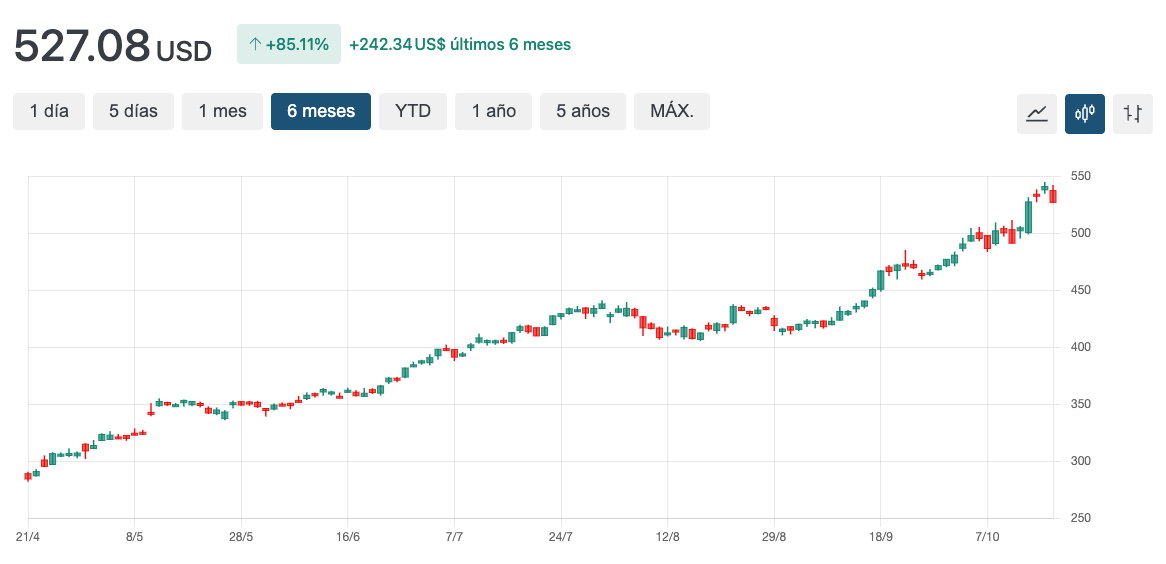The height and width of the screenshot is (564, 1166).
Task: Select the candlestick chart type icon
Action: pyautogui.click(x=1085, y=113)
